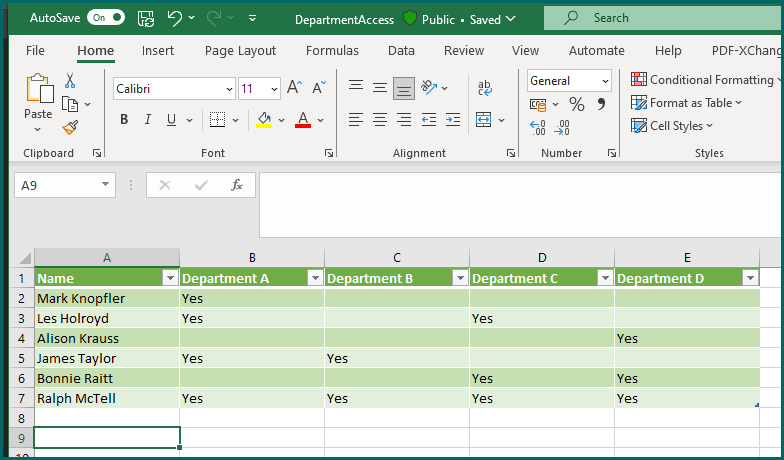784x460 pixels.
Task: Expand the Name Box dropdown
Action: [105, 184]
